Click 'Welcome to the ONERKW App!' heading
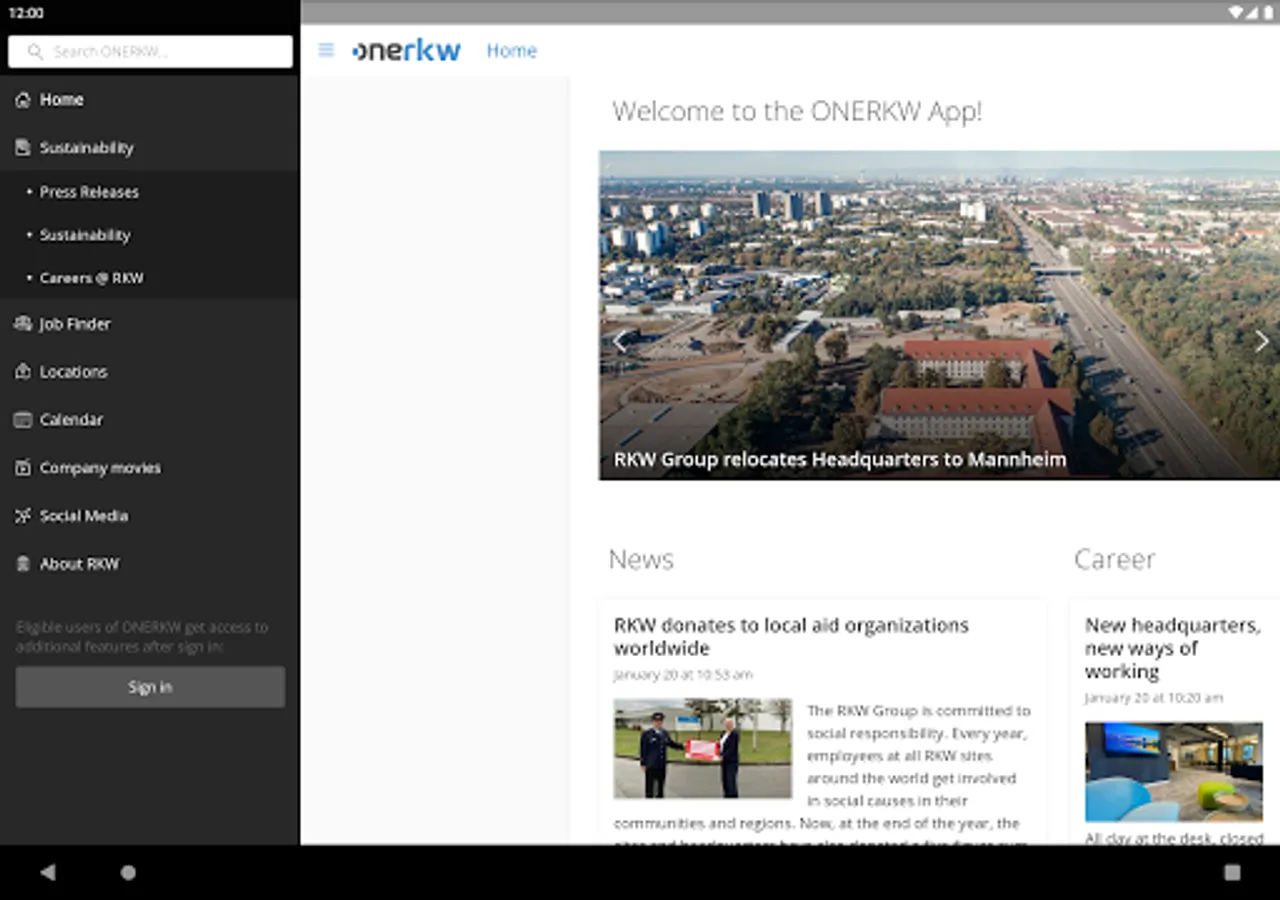This screenshot has height=900, width=1280. pos(797,111)
